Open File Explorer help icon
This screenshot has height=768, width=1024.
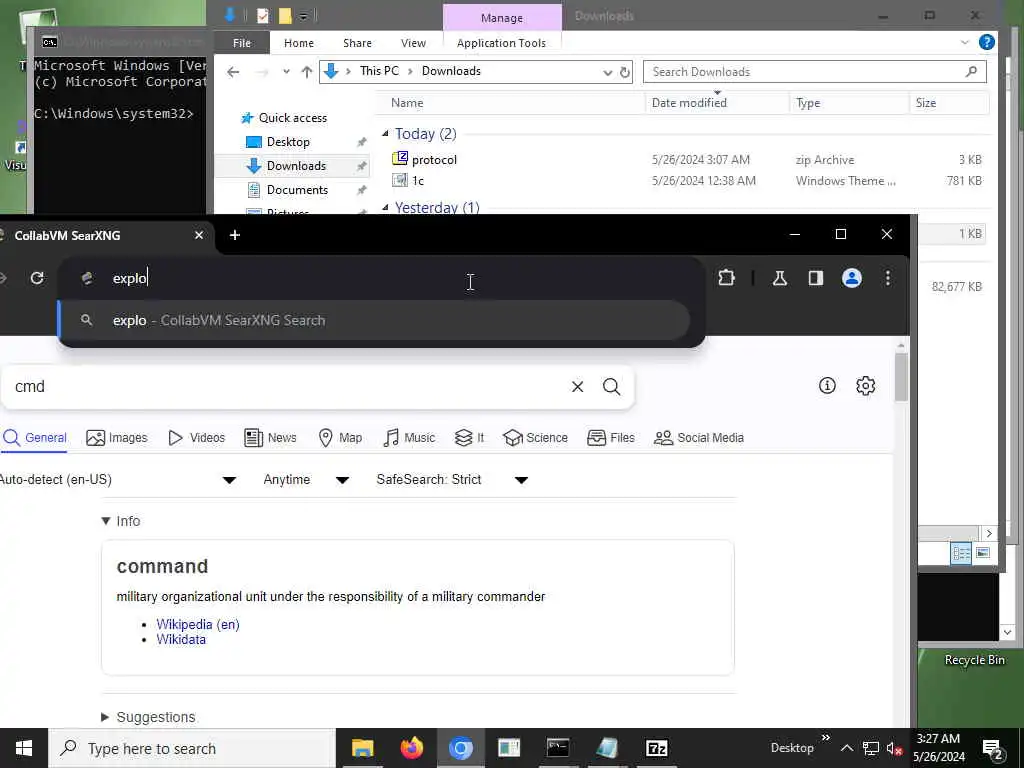pos(986,42)
